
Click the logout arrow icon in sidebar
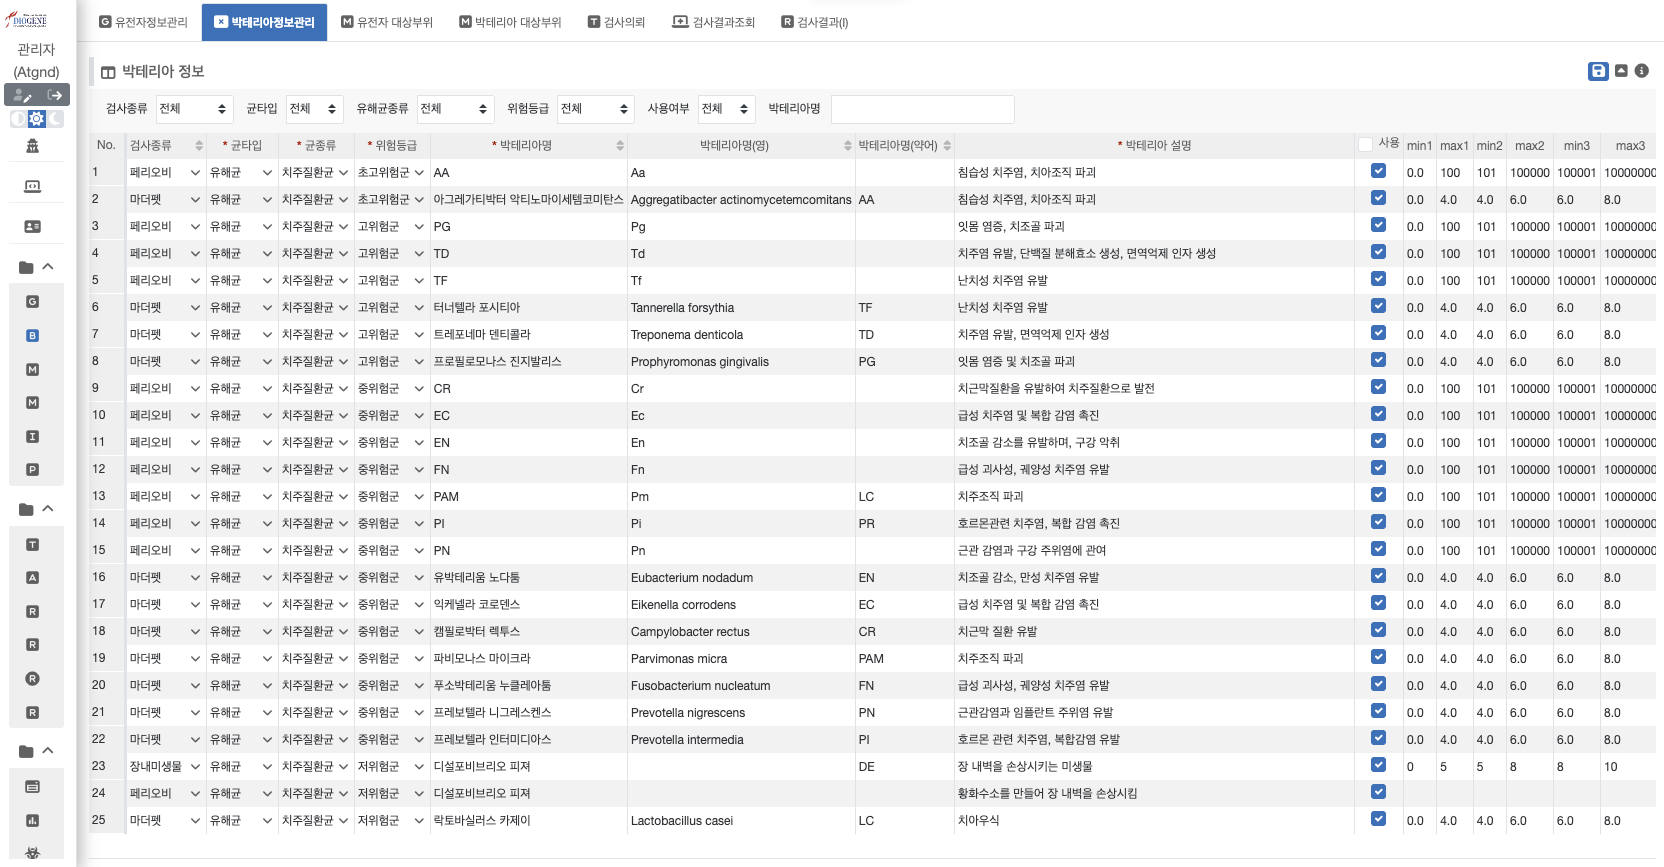pyautogui.click(x=55, y=95)
